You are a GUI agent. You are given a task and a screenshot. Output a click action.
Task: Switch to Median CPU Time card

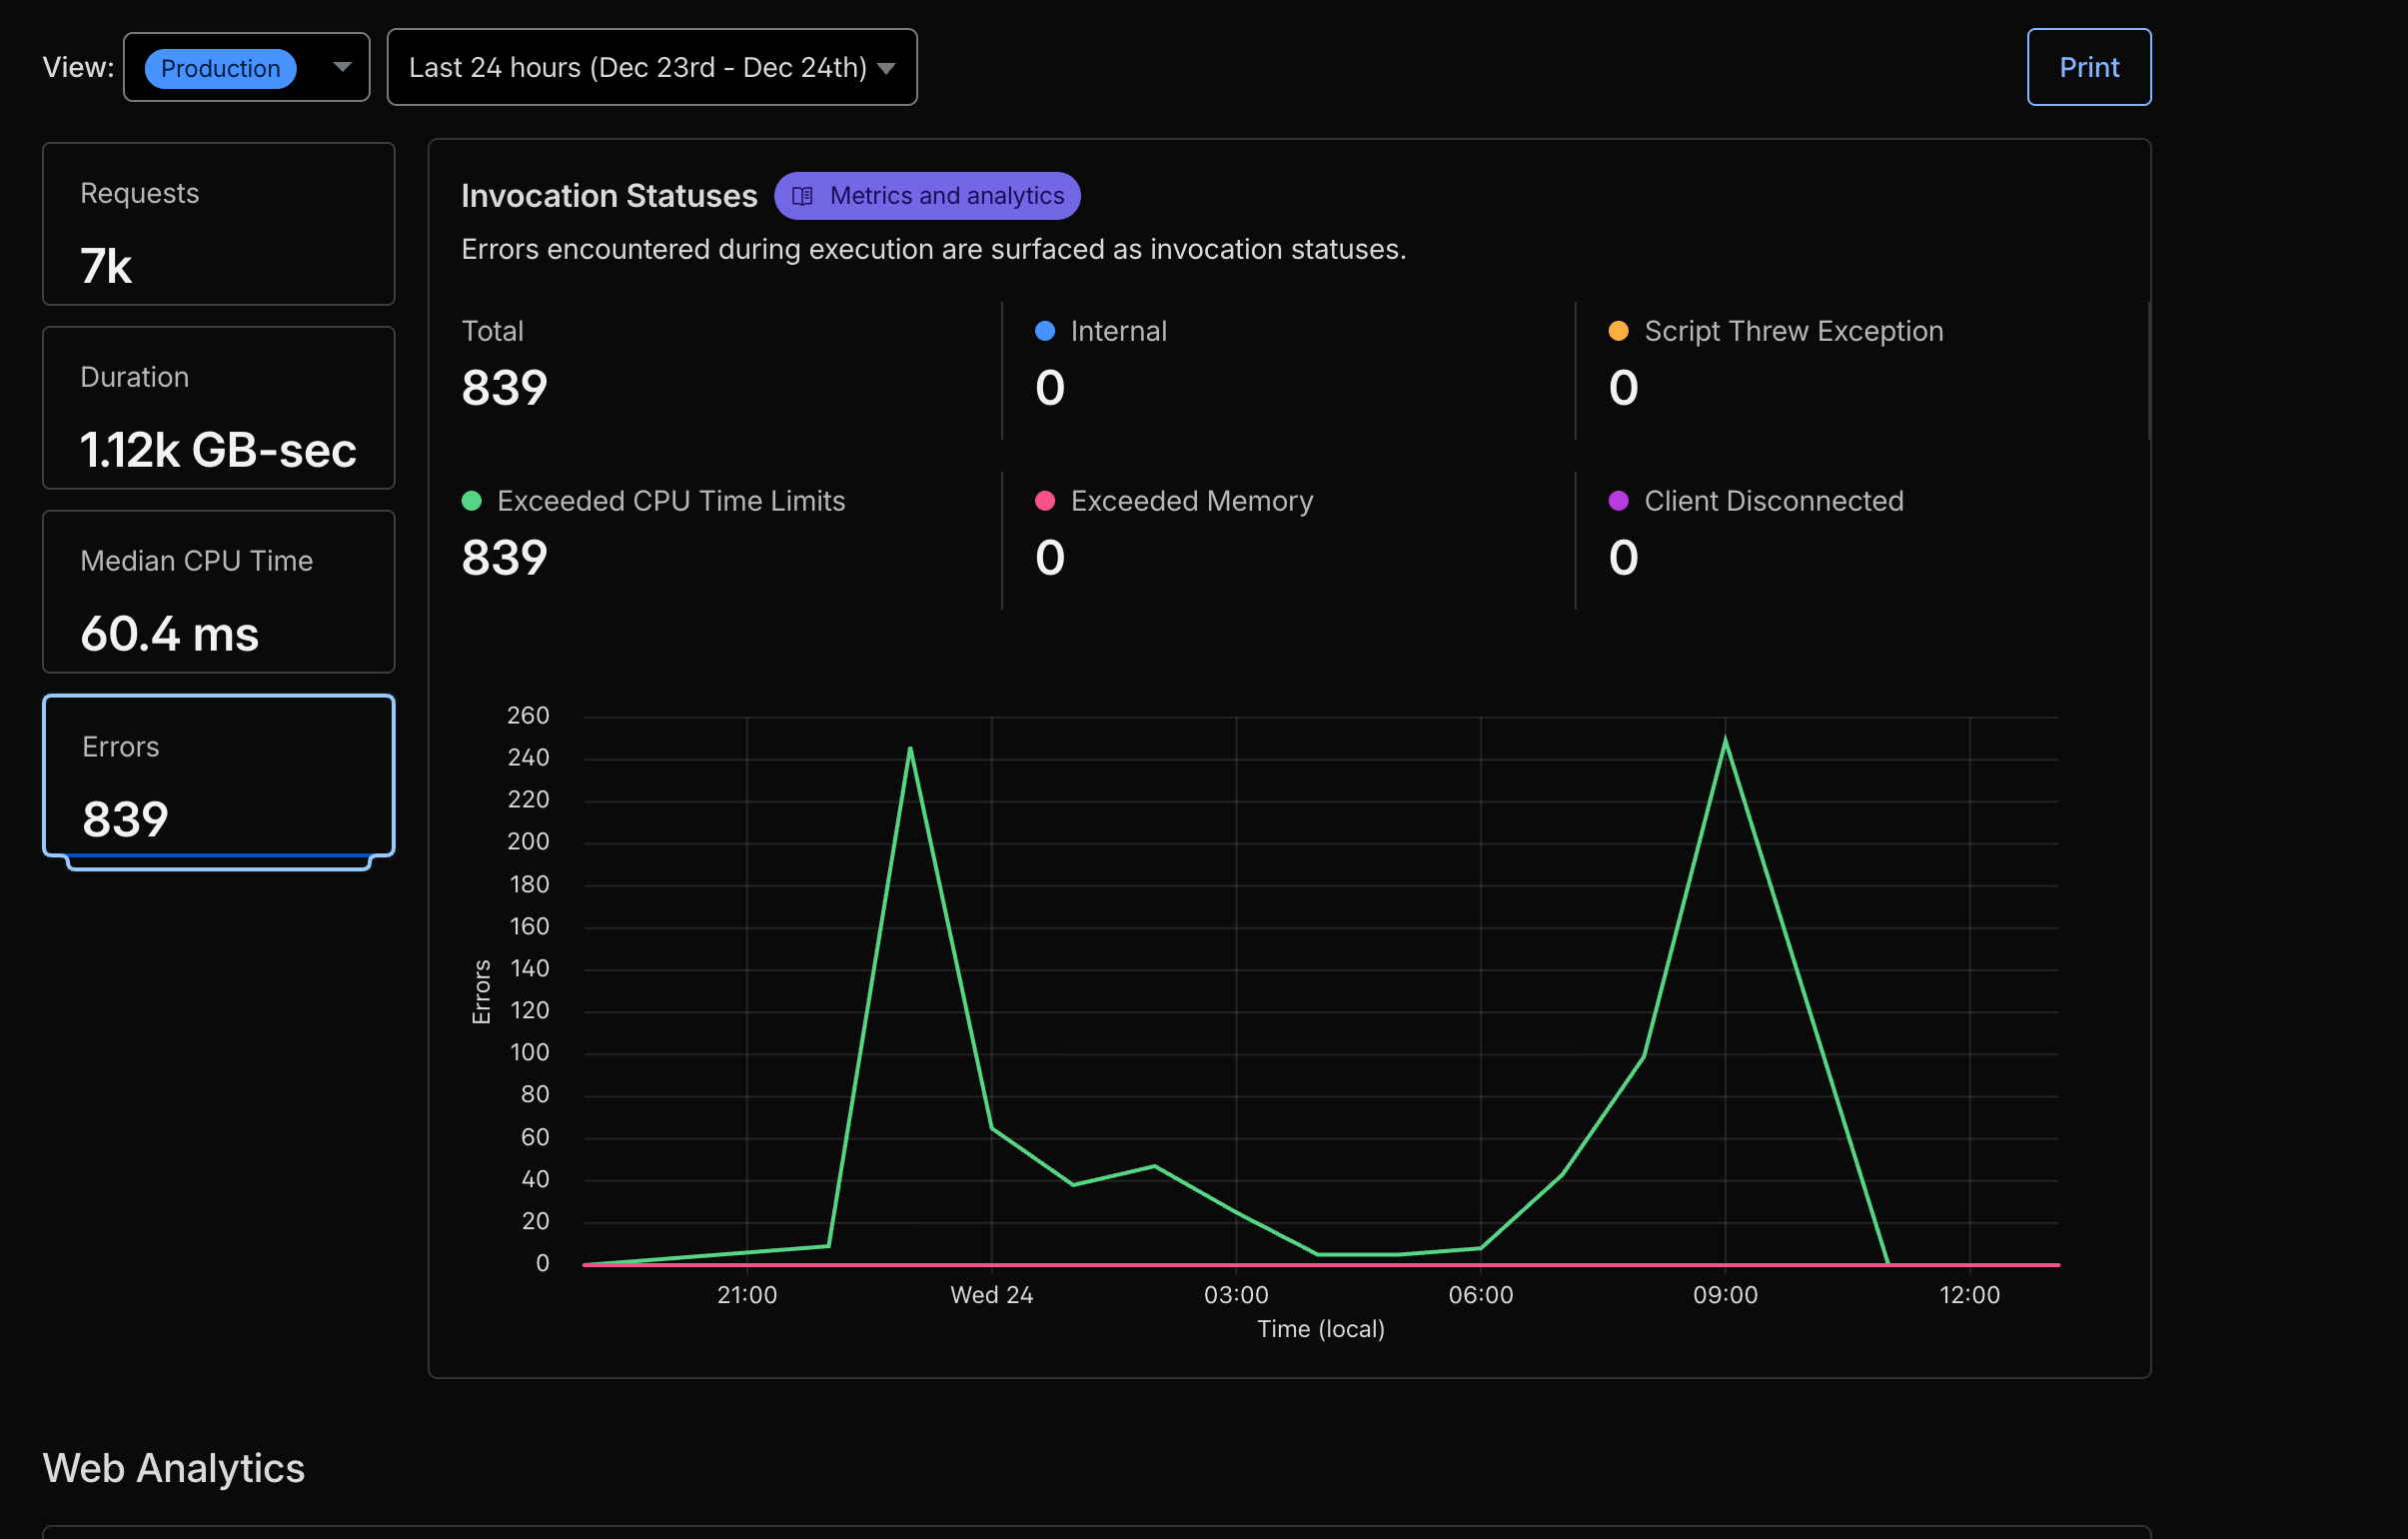218,592
